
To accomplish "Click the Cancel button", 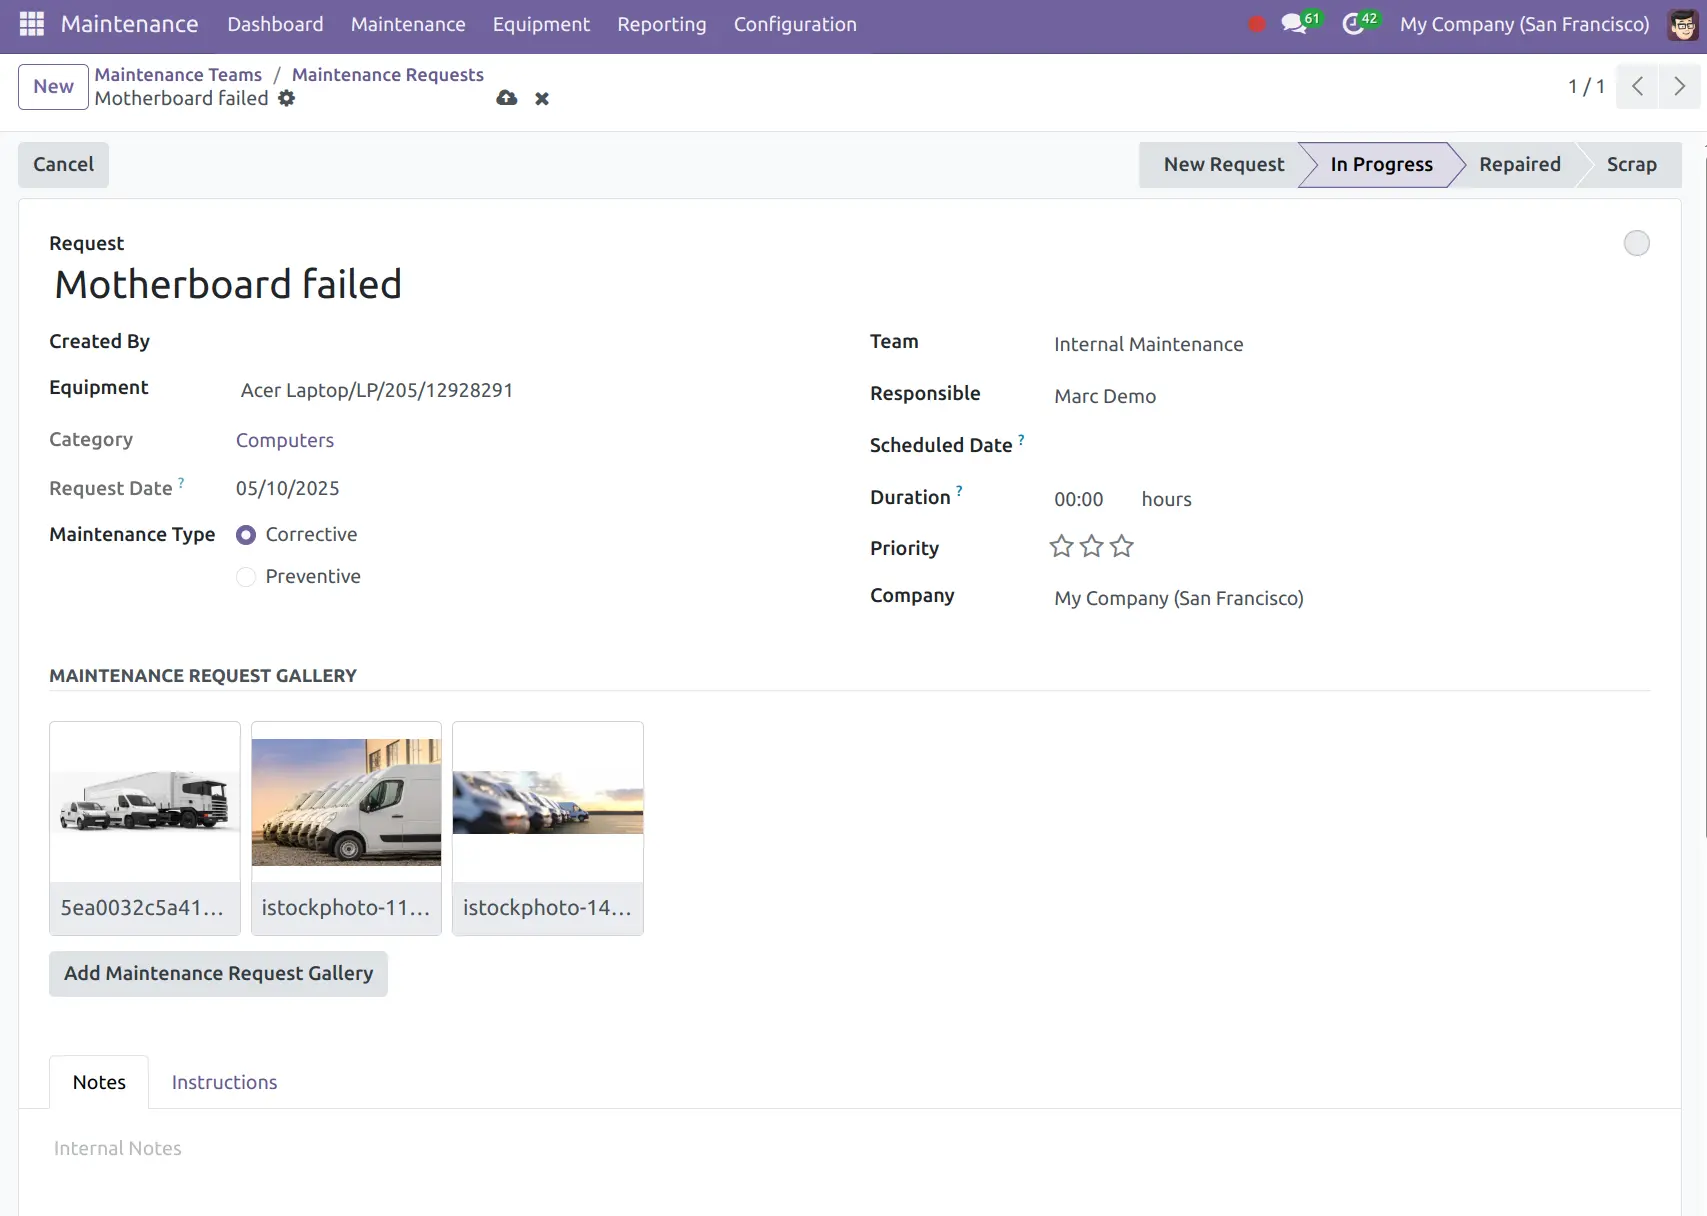I will coord(63,164).
